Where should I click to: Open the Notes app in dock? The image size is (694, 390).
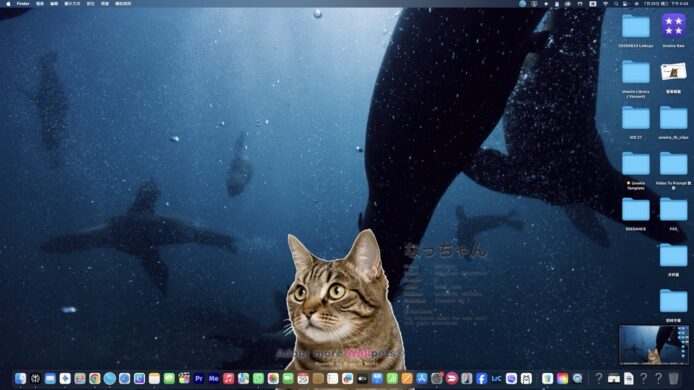154,378
